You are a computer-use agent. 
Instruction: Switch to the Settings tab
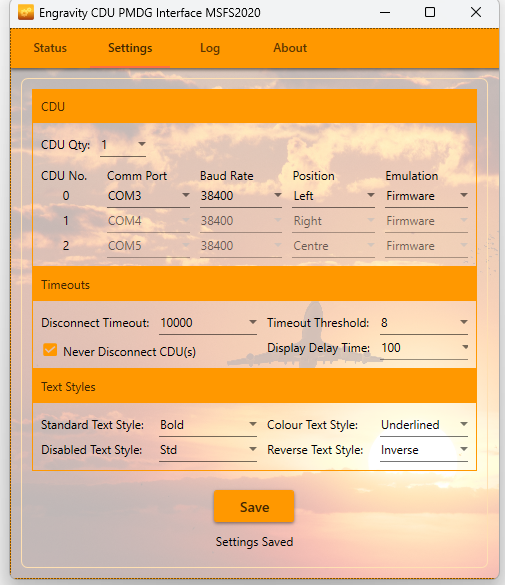coord(130,48)
